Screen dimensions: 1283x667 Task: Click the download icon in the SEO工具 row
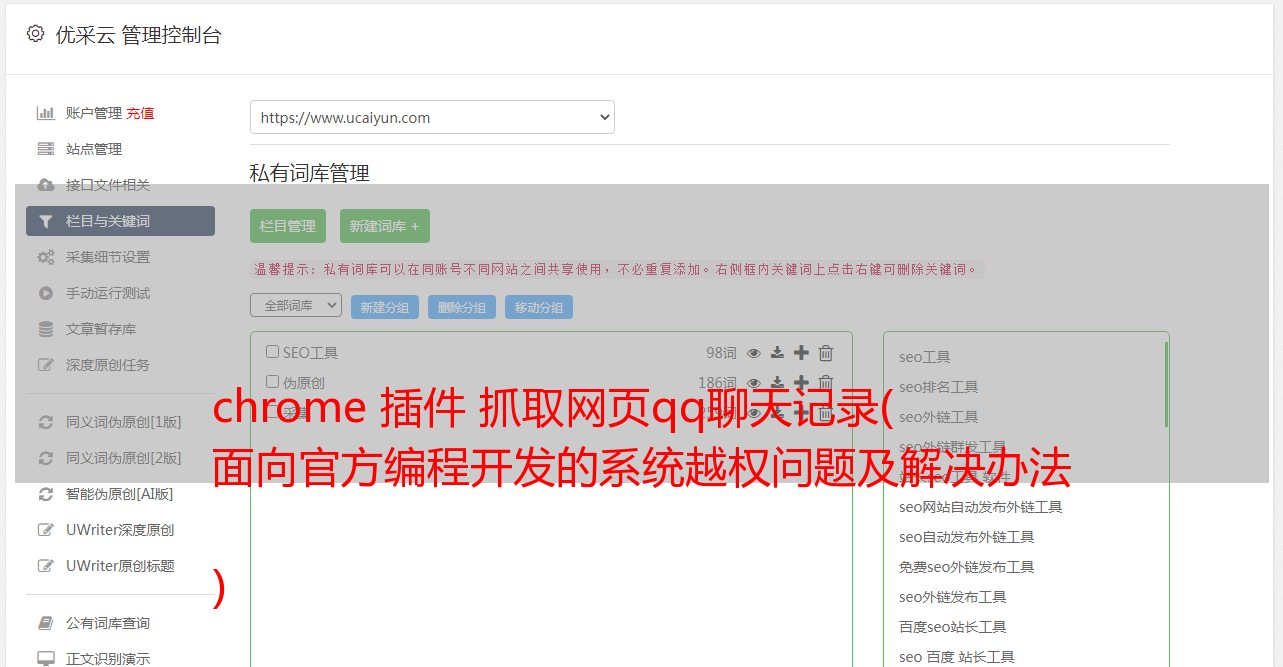pos(777,353)
